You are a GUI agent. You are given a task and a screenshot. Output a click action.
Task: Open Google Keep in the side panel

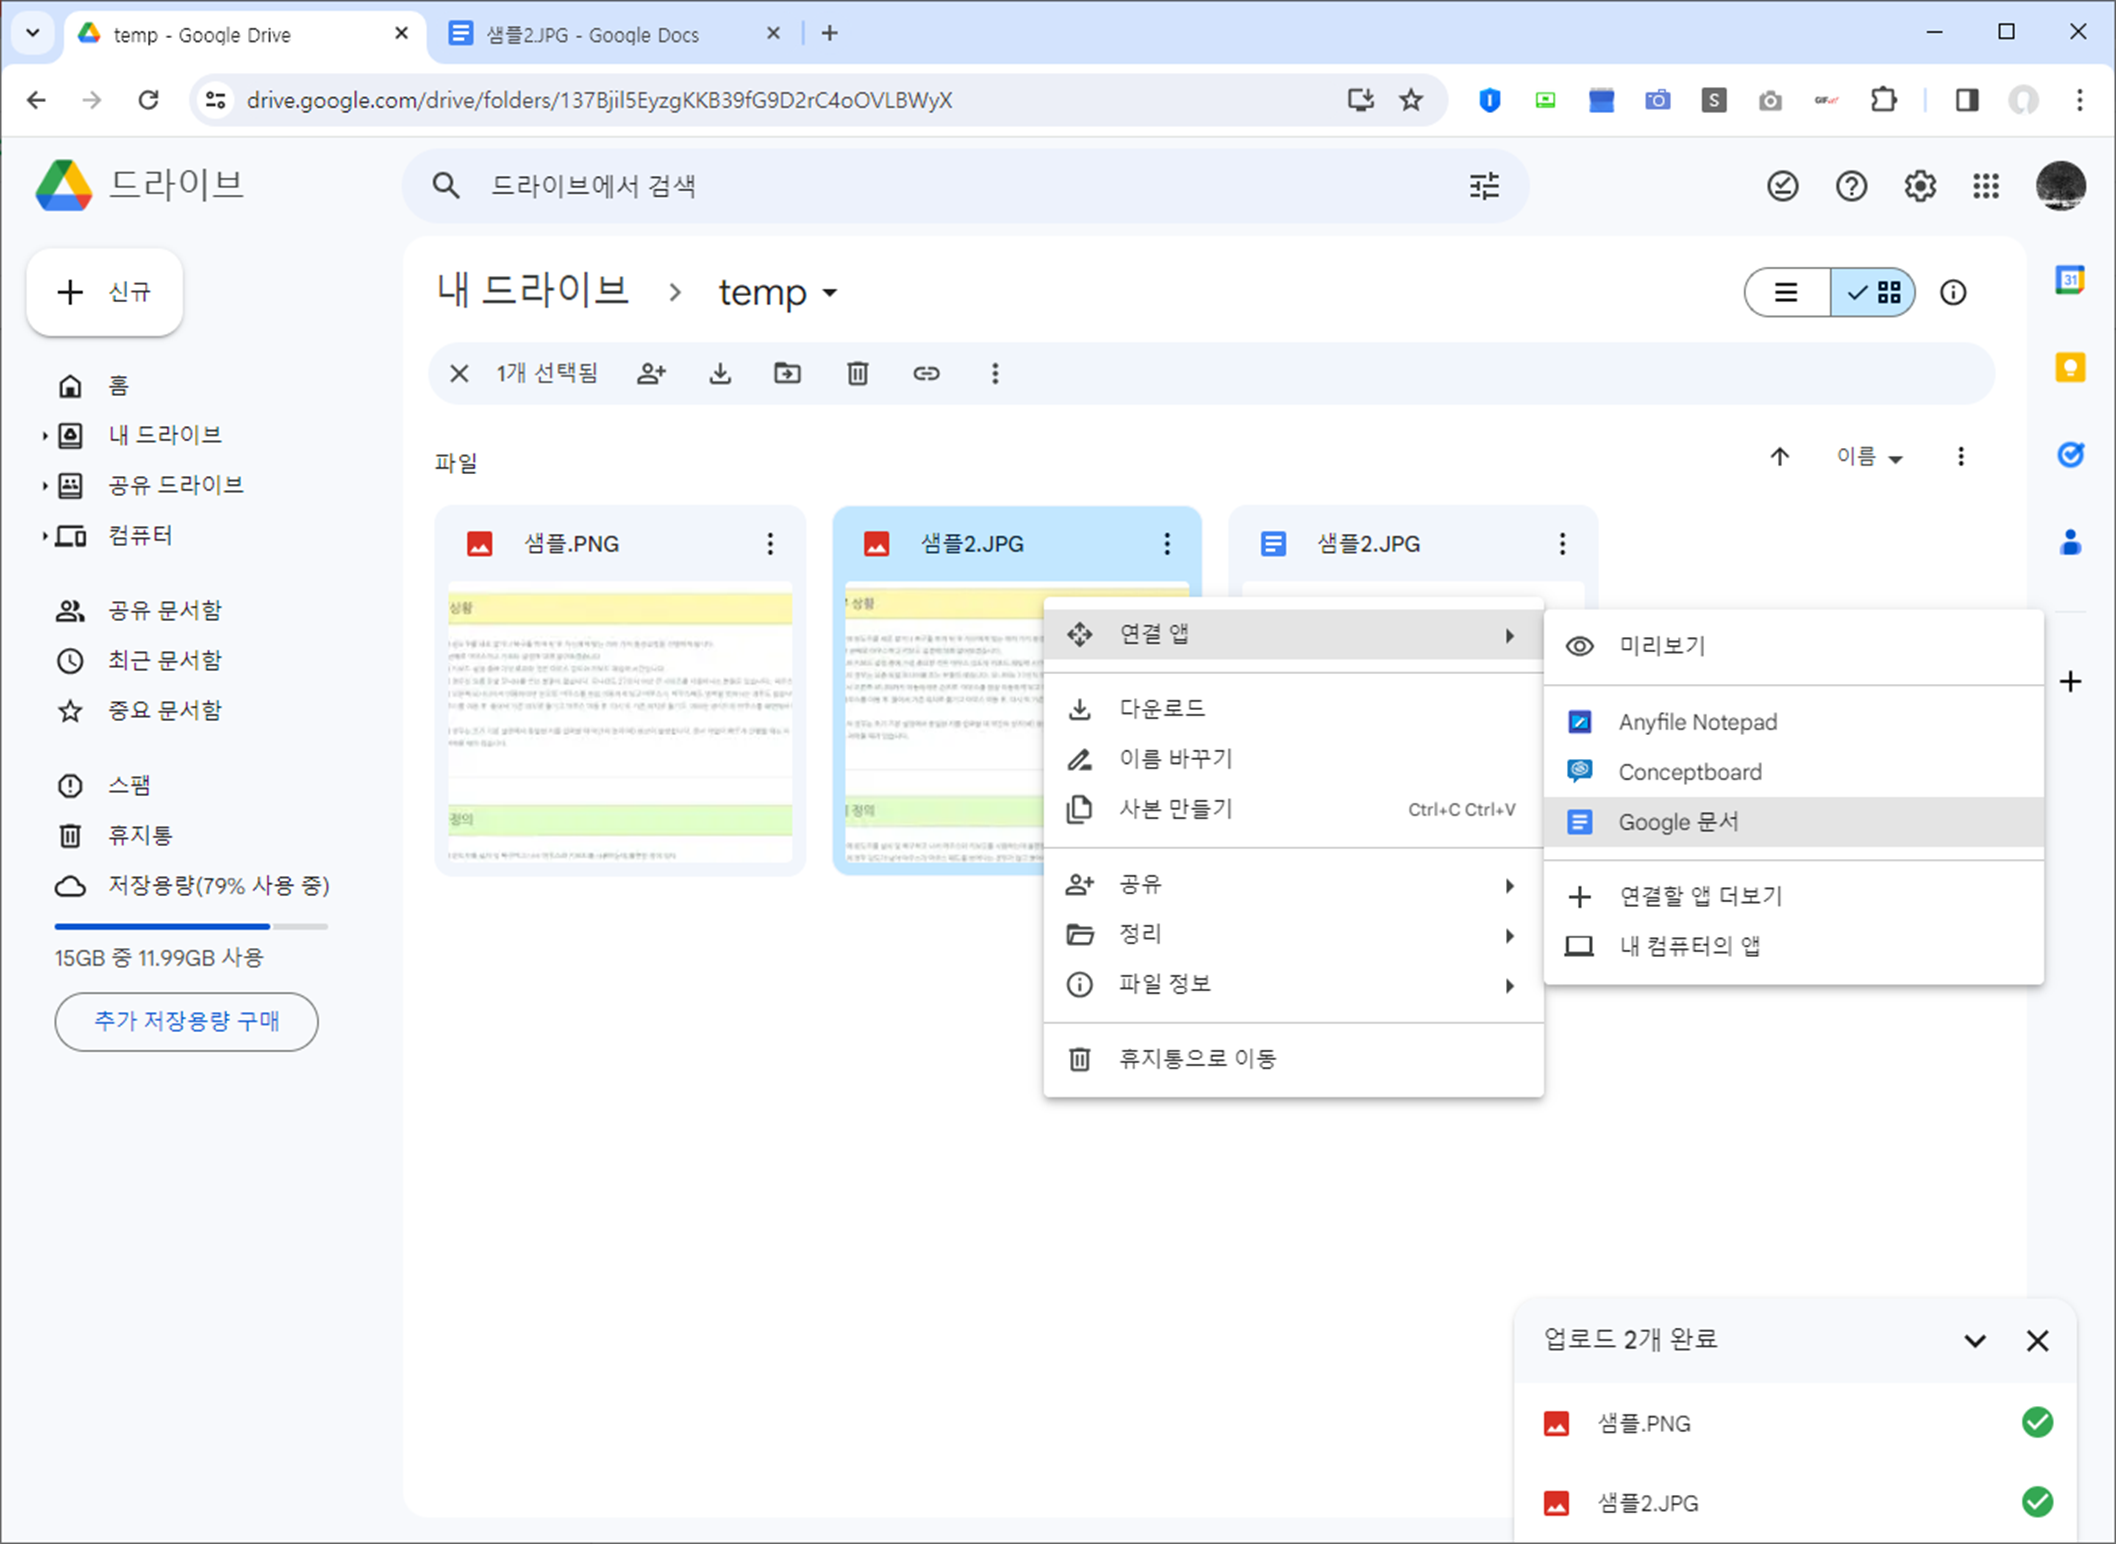point(2069,368)
